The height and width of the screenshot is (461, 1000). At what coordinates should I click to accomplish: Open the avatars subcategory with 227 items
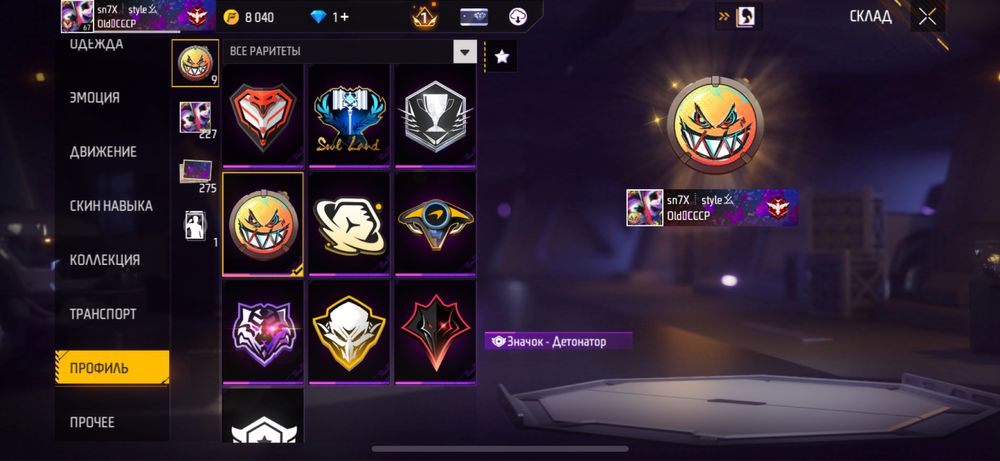195,118
